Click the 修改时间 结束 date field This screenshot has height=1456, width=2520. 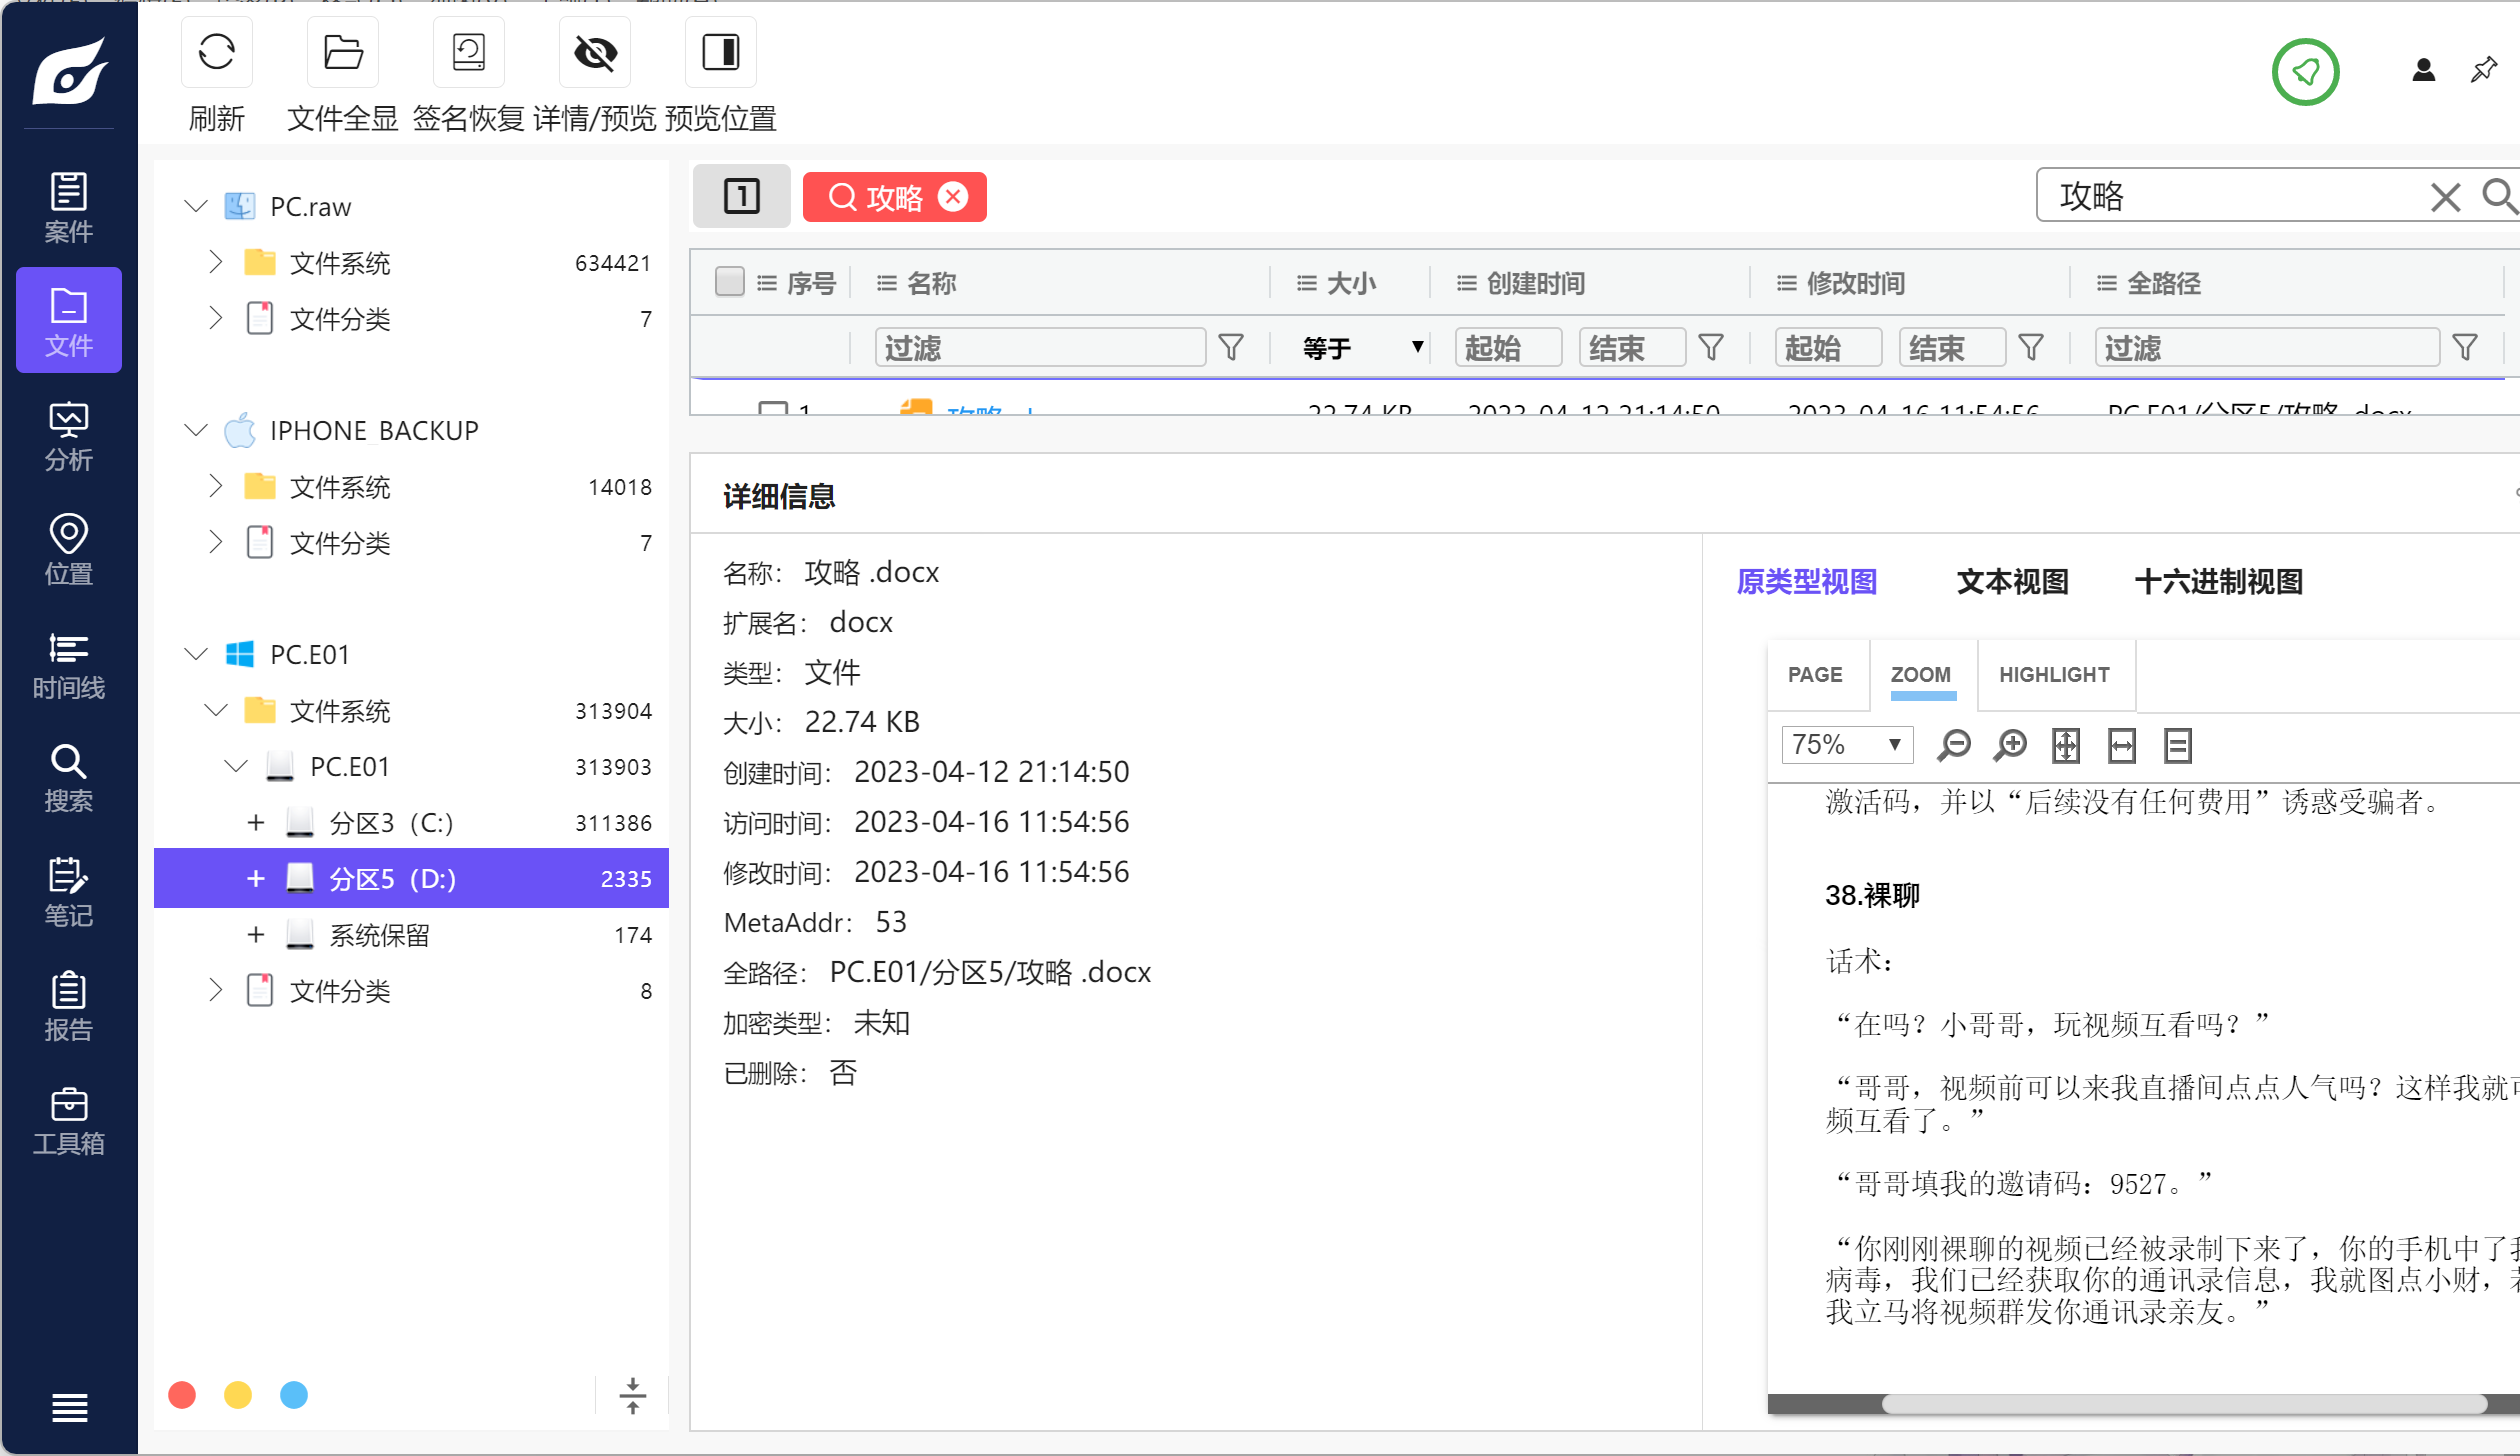[1952, 347]
